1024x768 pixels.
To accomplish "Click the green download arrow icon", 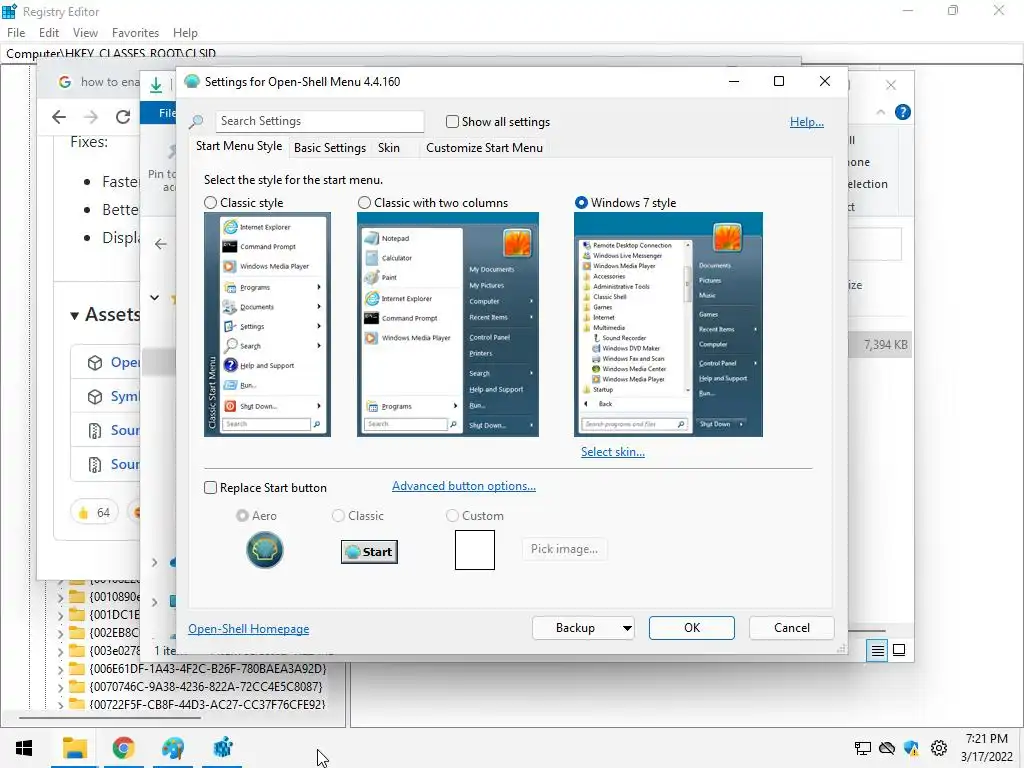I will [156, 84].
